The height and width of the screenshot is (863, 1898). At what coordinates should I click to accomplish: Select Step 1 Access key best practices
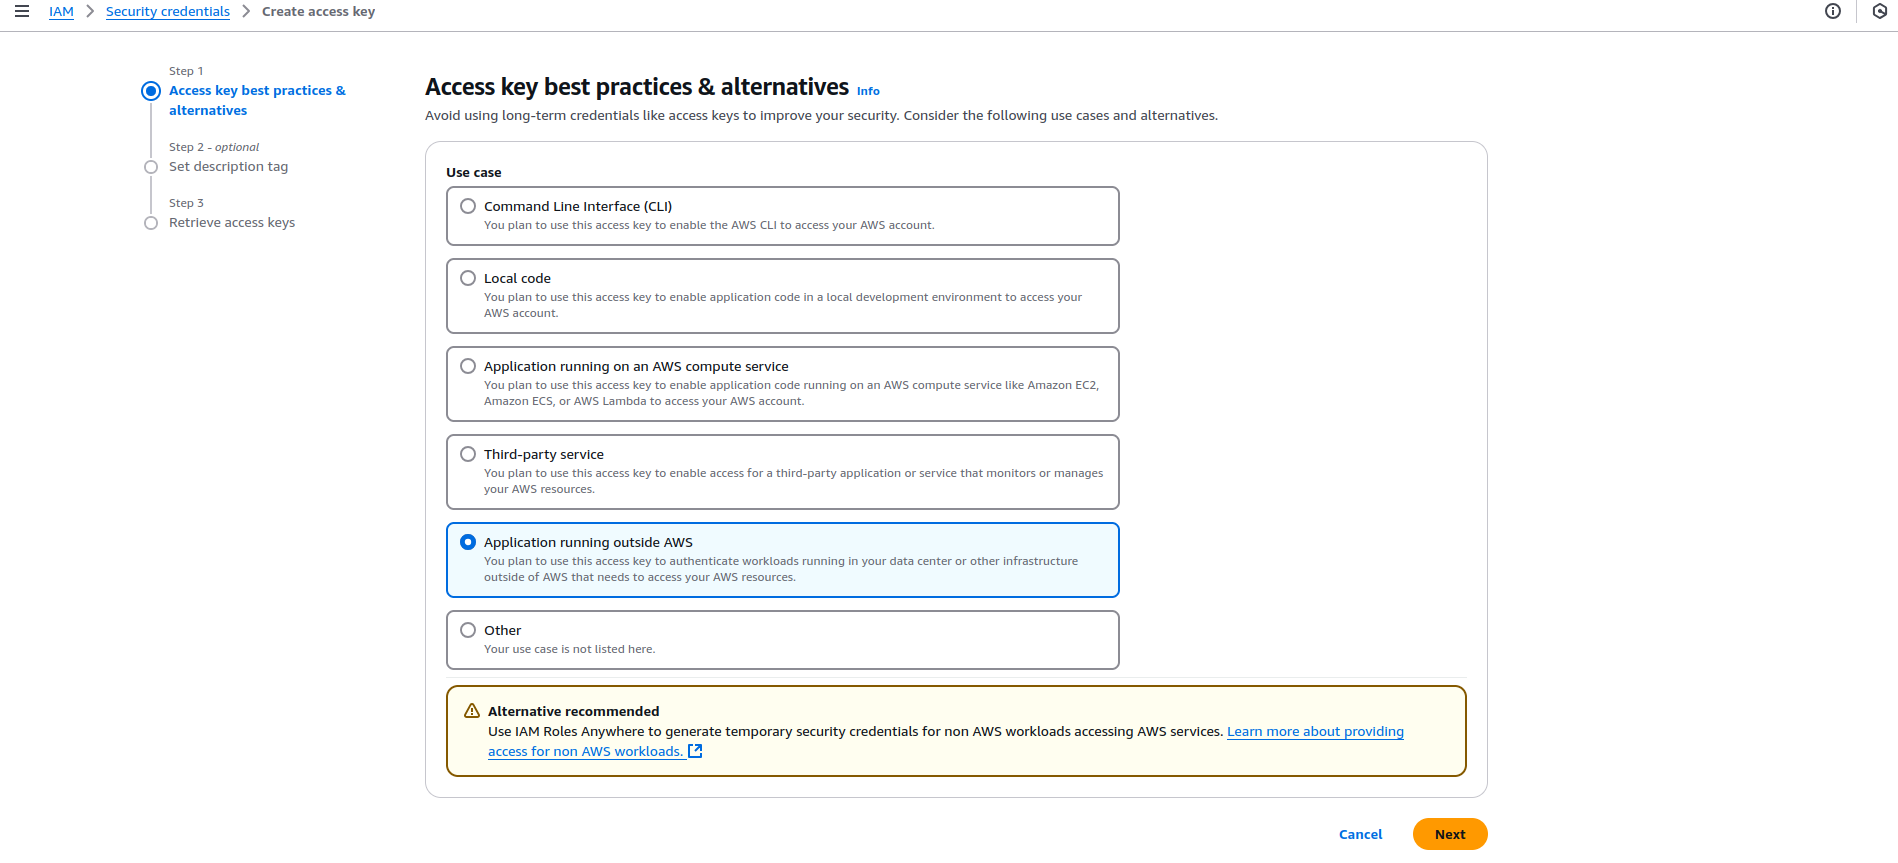coord(257,100)
